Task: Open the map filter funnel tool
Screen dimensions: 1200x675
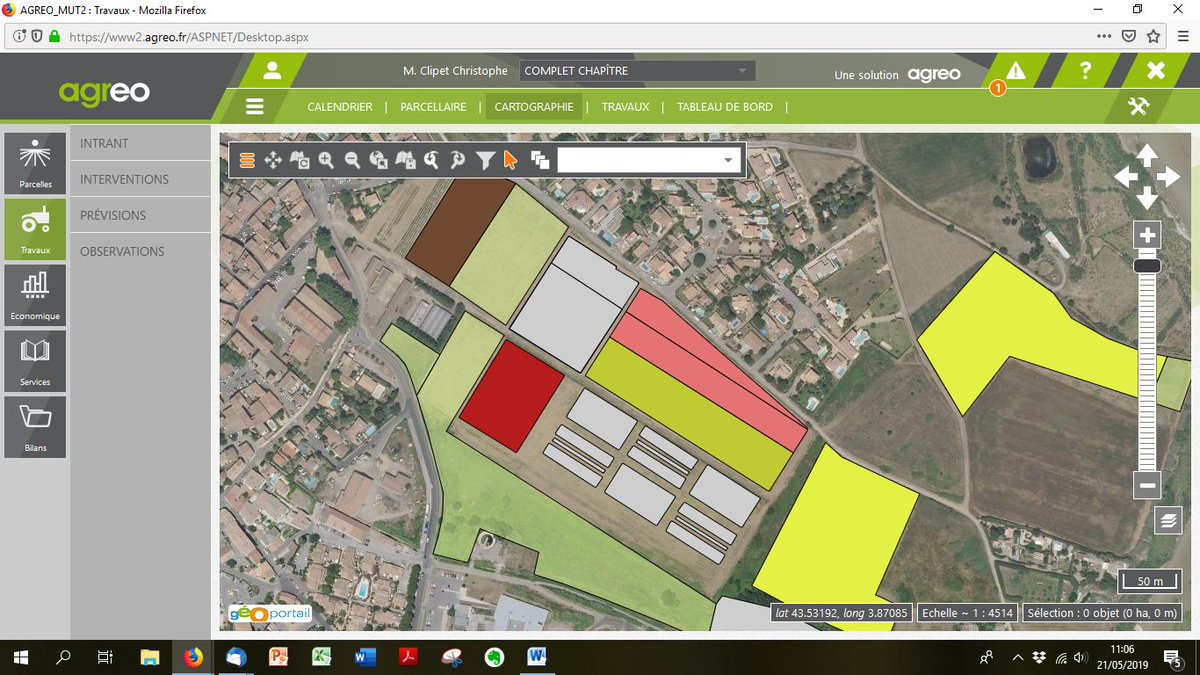Action: click(485, 160)
